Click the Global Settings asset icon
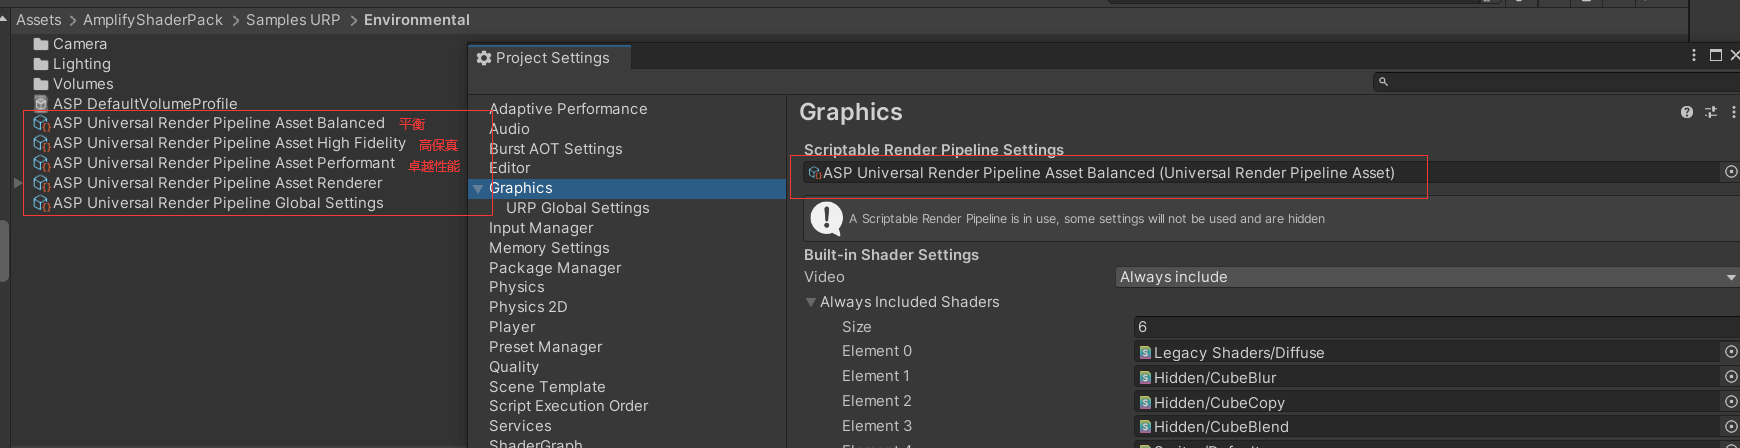 coord(41,203)
